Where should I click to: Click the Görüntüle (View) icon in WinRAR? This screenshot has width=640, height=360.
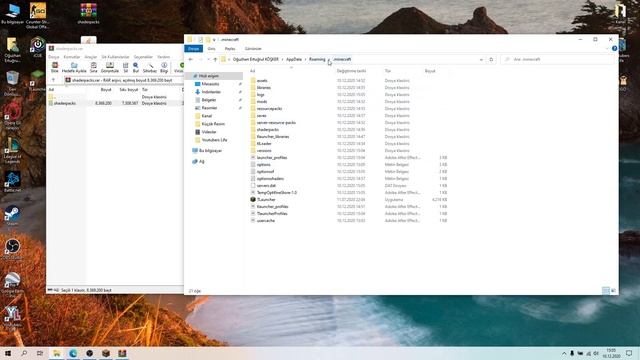[x=110, y=67]
